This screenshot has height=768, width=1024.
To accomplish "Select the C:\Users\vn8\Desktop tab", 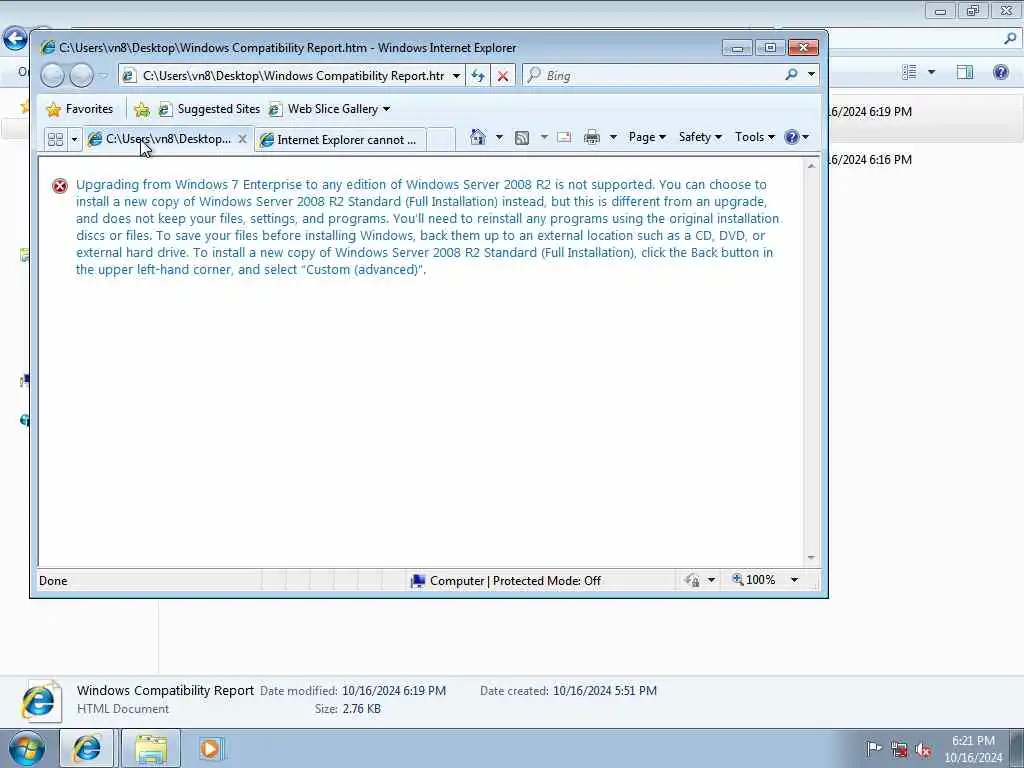I will pos(161,139).
